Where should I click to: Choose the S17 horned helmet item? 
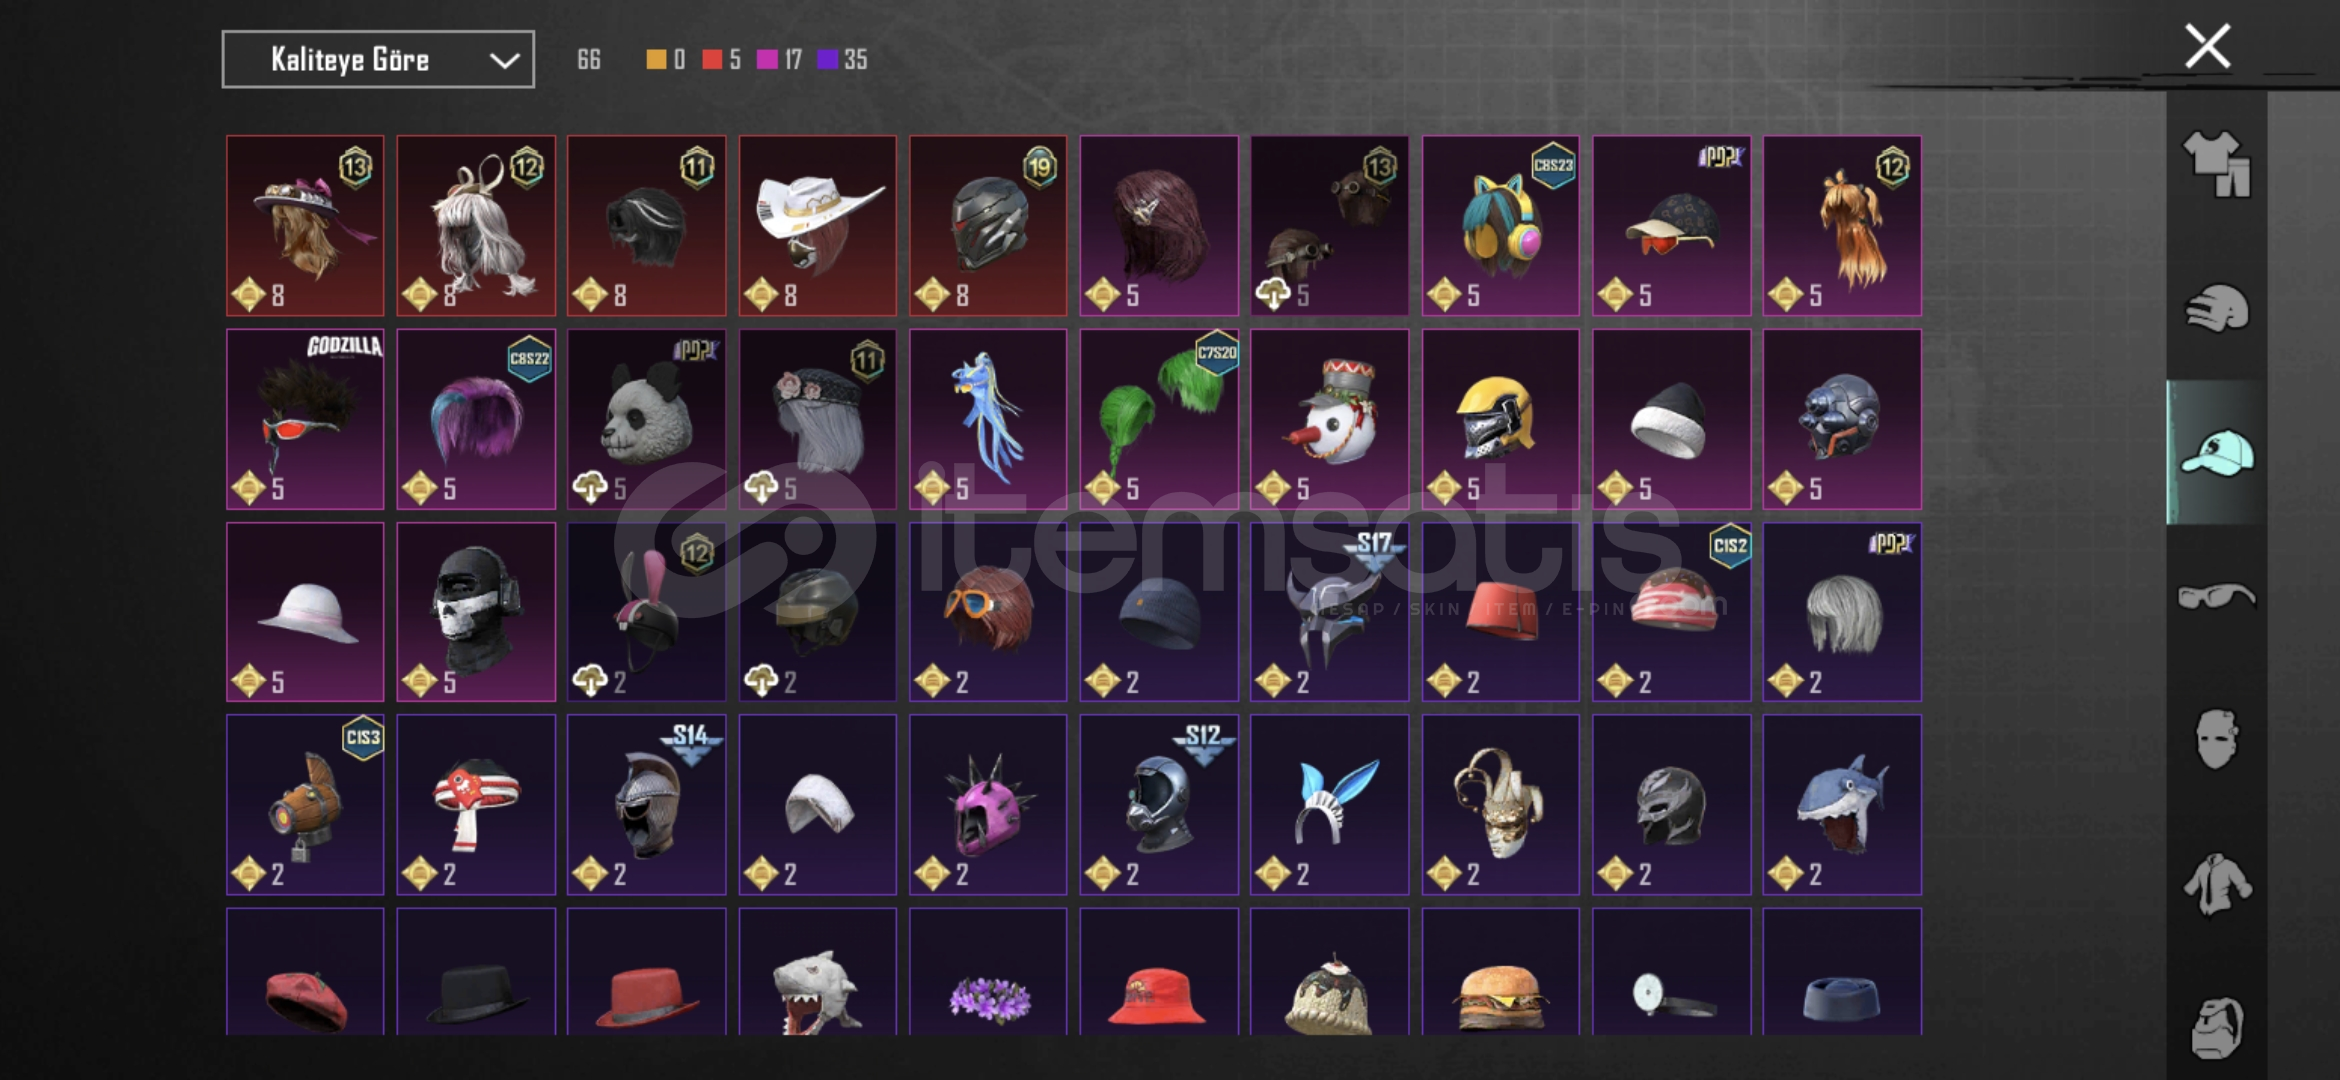[1330, 612]
